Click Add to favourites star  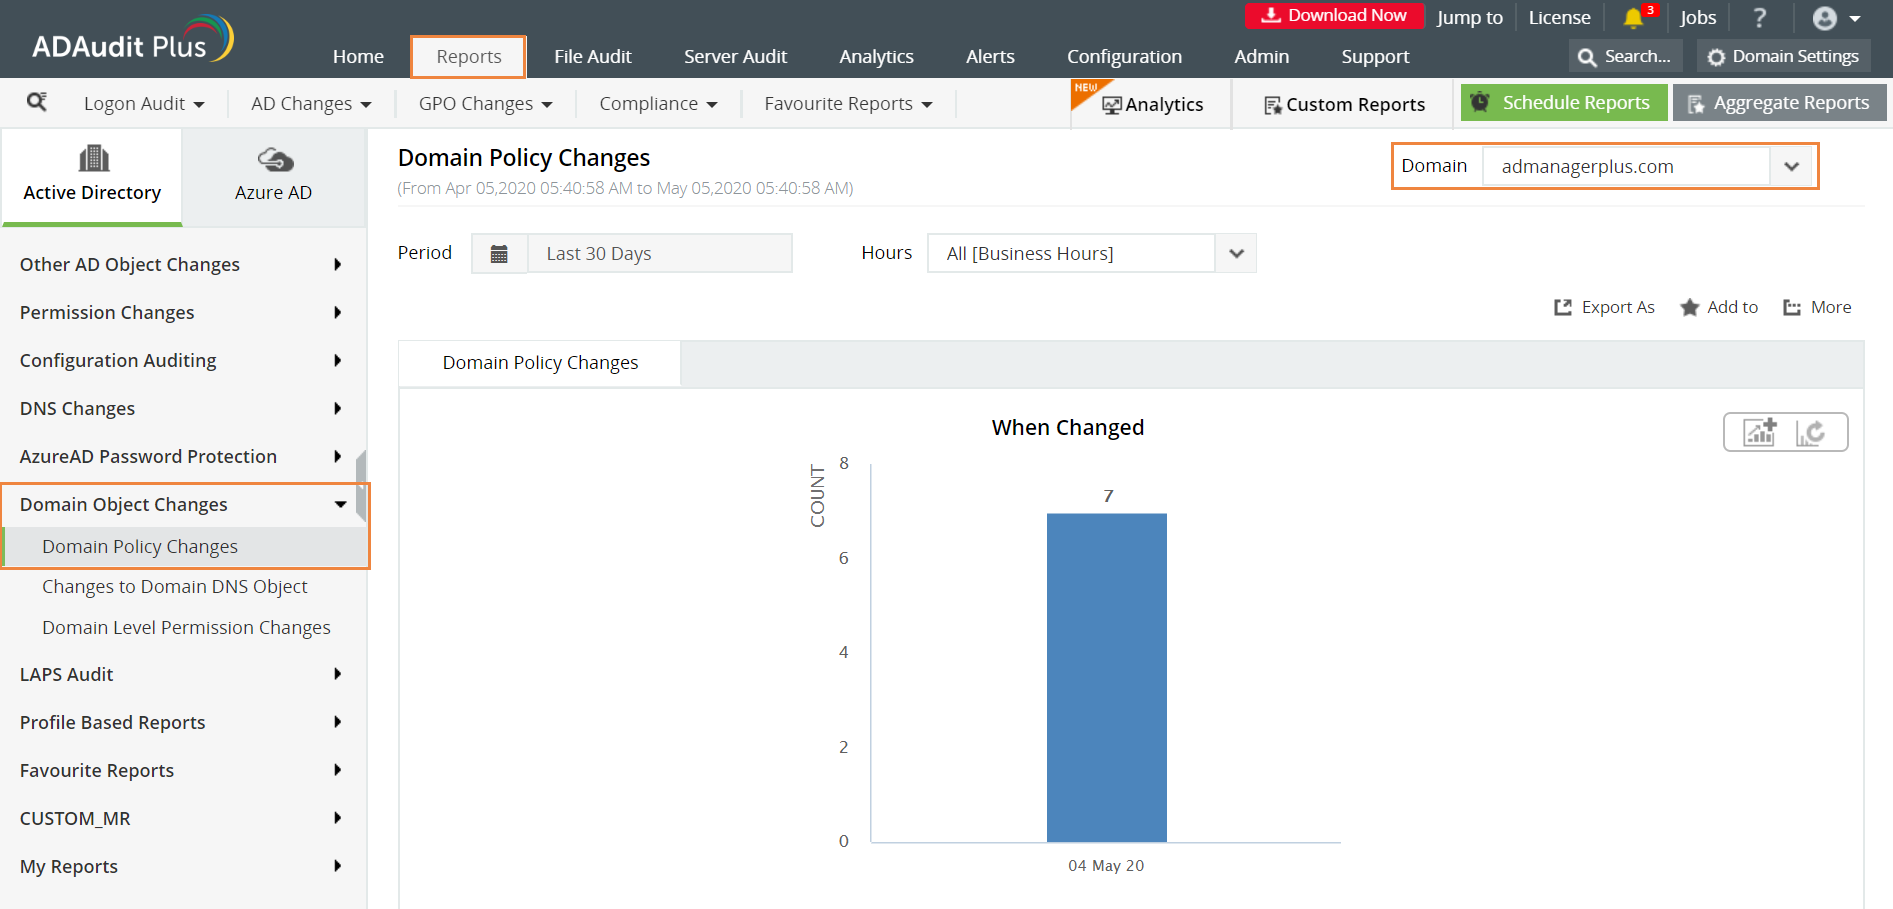[1719, 307]
